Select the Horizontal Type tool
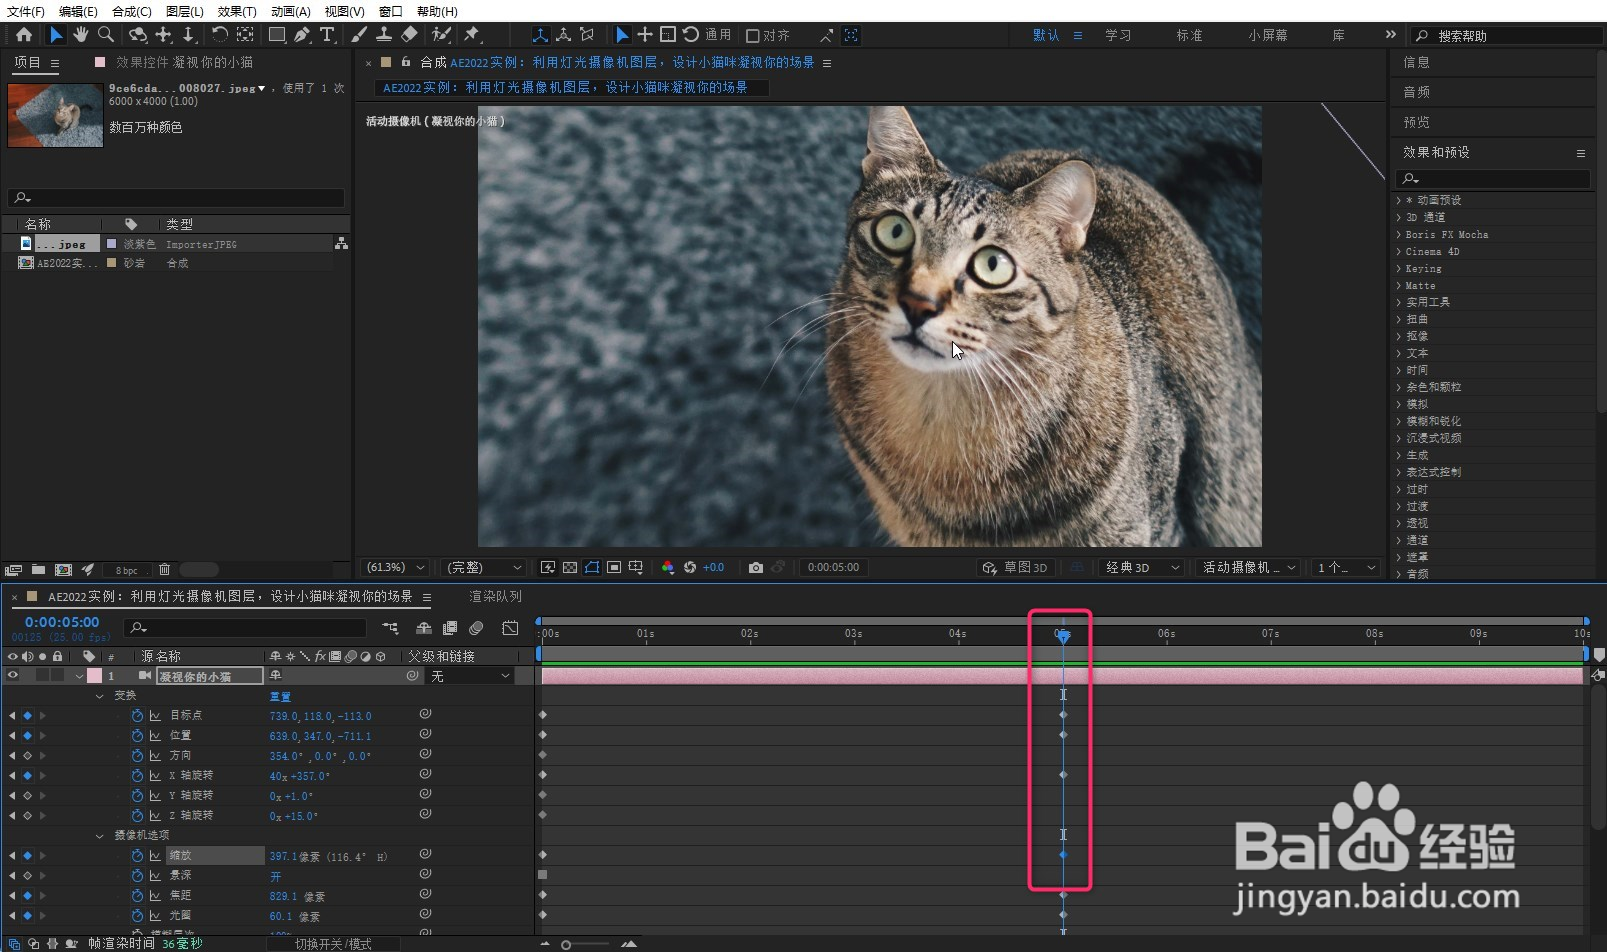 click(327, 35)
